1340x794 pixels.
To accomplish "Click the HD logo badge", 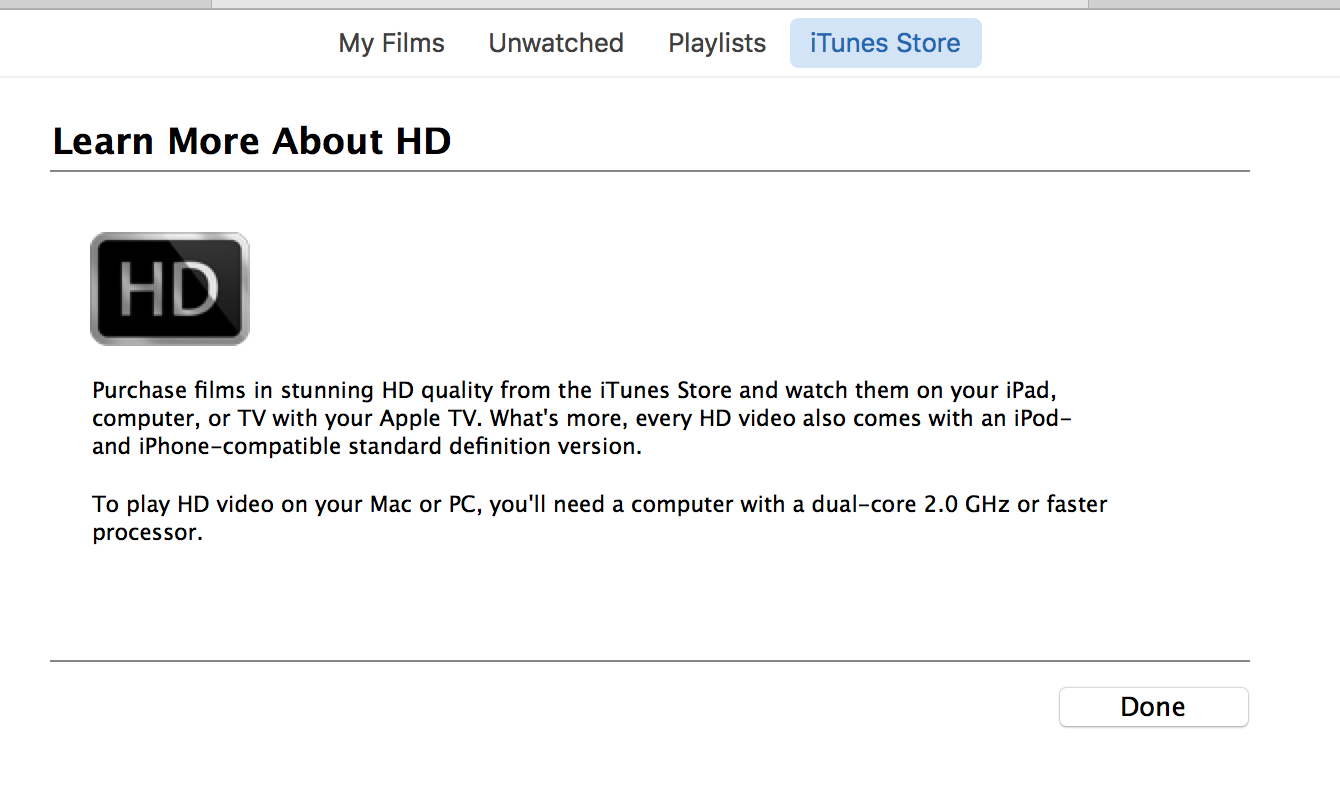I will click(169, 289).
